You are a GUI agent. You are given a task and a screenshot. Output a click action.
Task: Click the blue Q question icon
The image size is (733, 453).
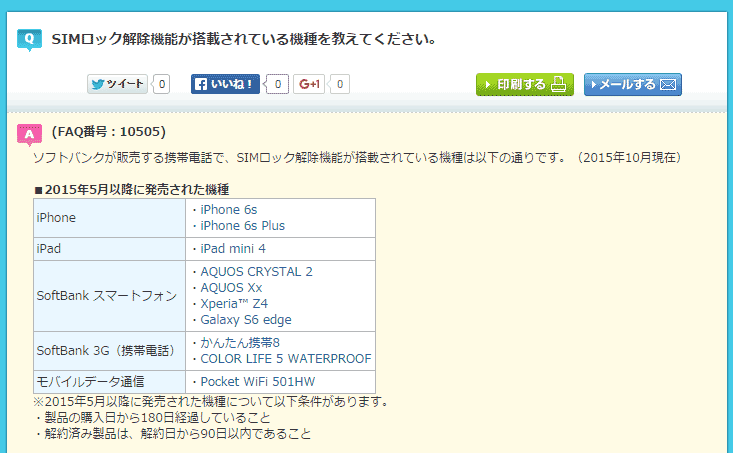point(29,40)
